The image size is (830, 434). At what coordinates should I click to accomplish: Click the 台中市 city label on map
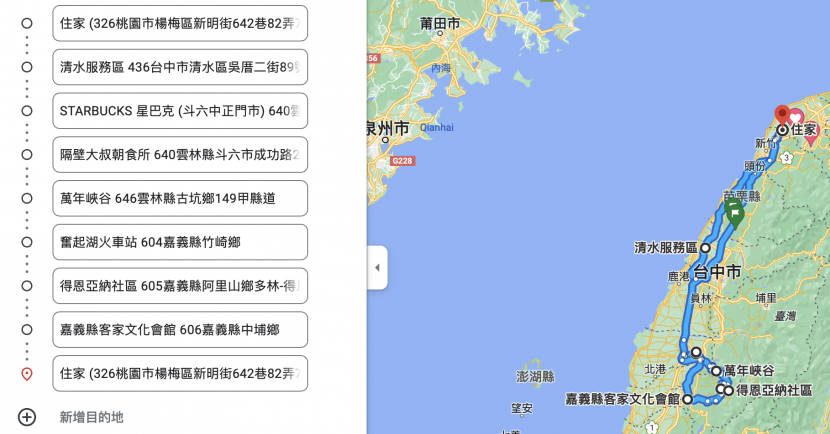tap(717, 272)
